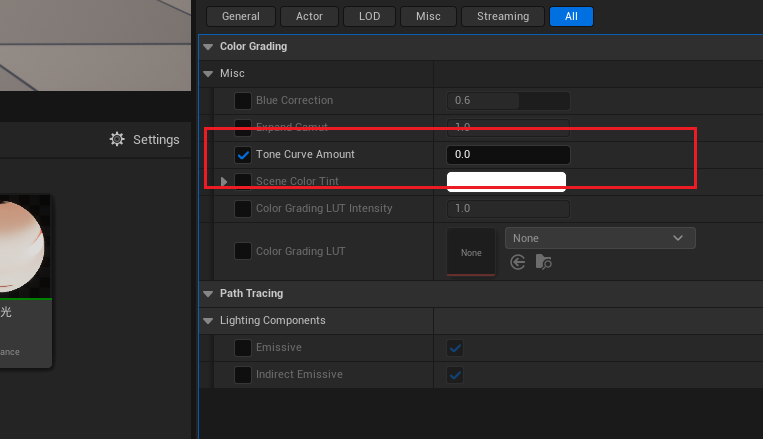Click the LOD filter button

click(369, 16)
